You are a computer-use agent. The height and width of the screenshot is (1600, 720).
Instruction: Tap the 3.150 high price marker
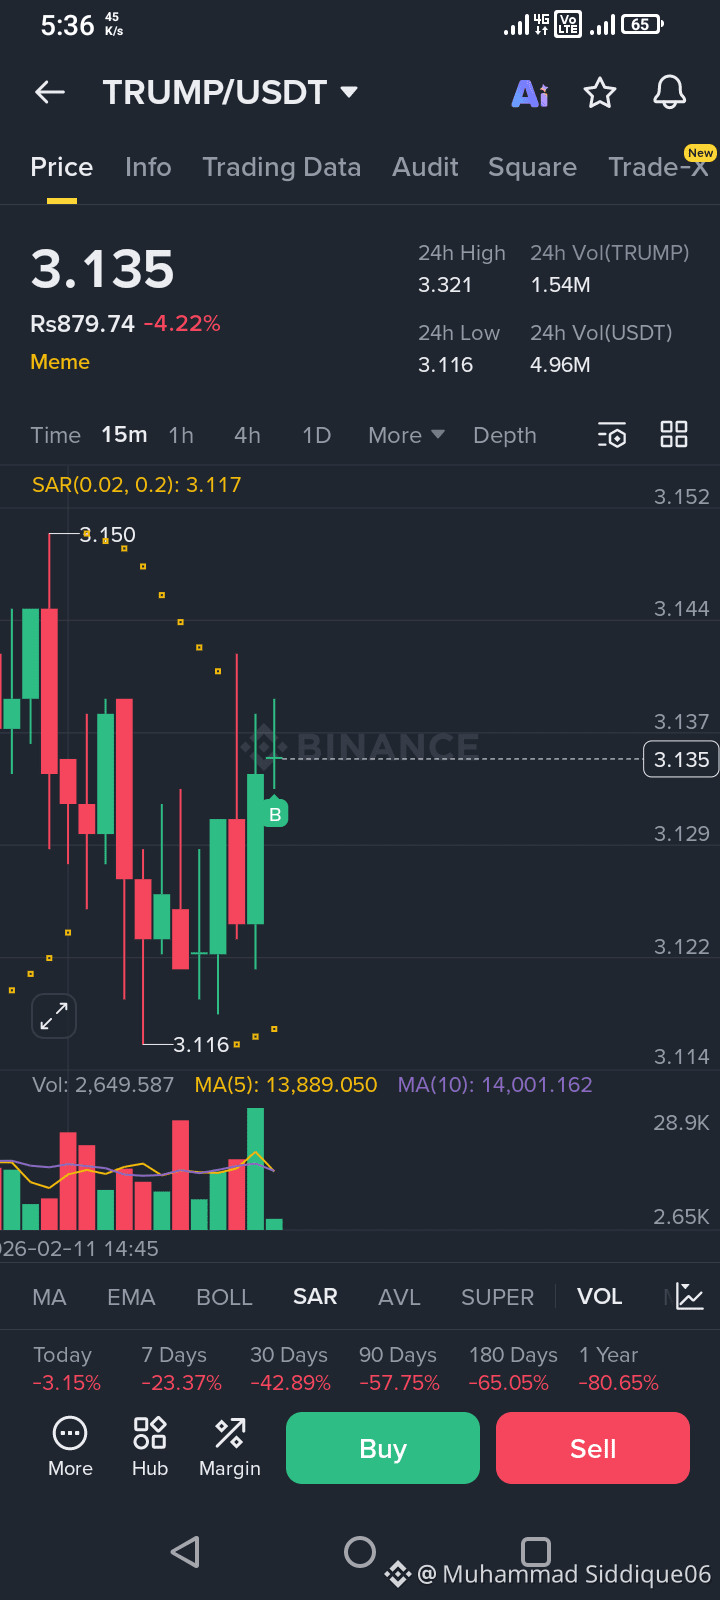point(108,535)
